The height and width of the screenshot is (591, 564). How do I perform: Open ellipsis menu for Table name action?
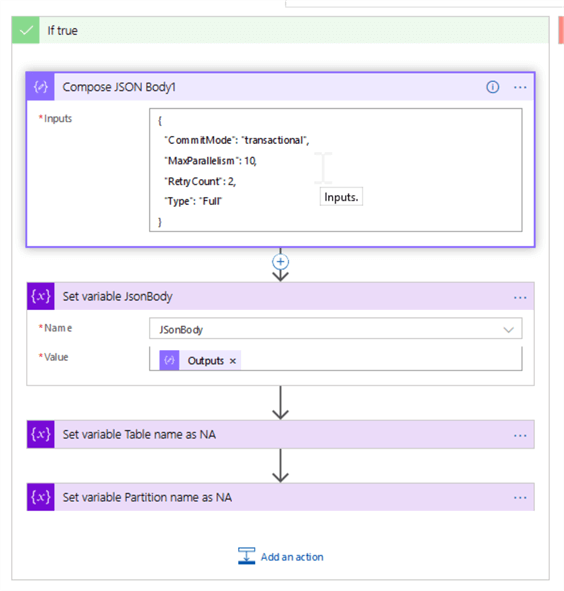(x=520, y=435)
